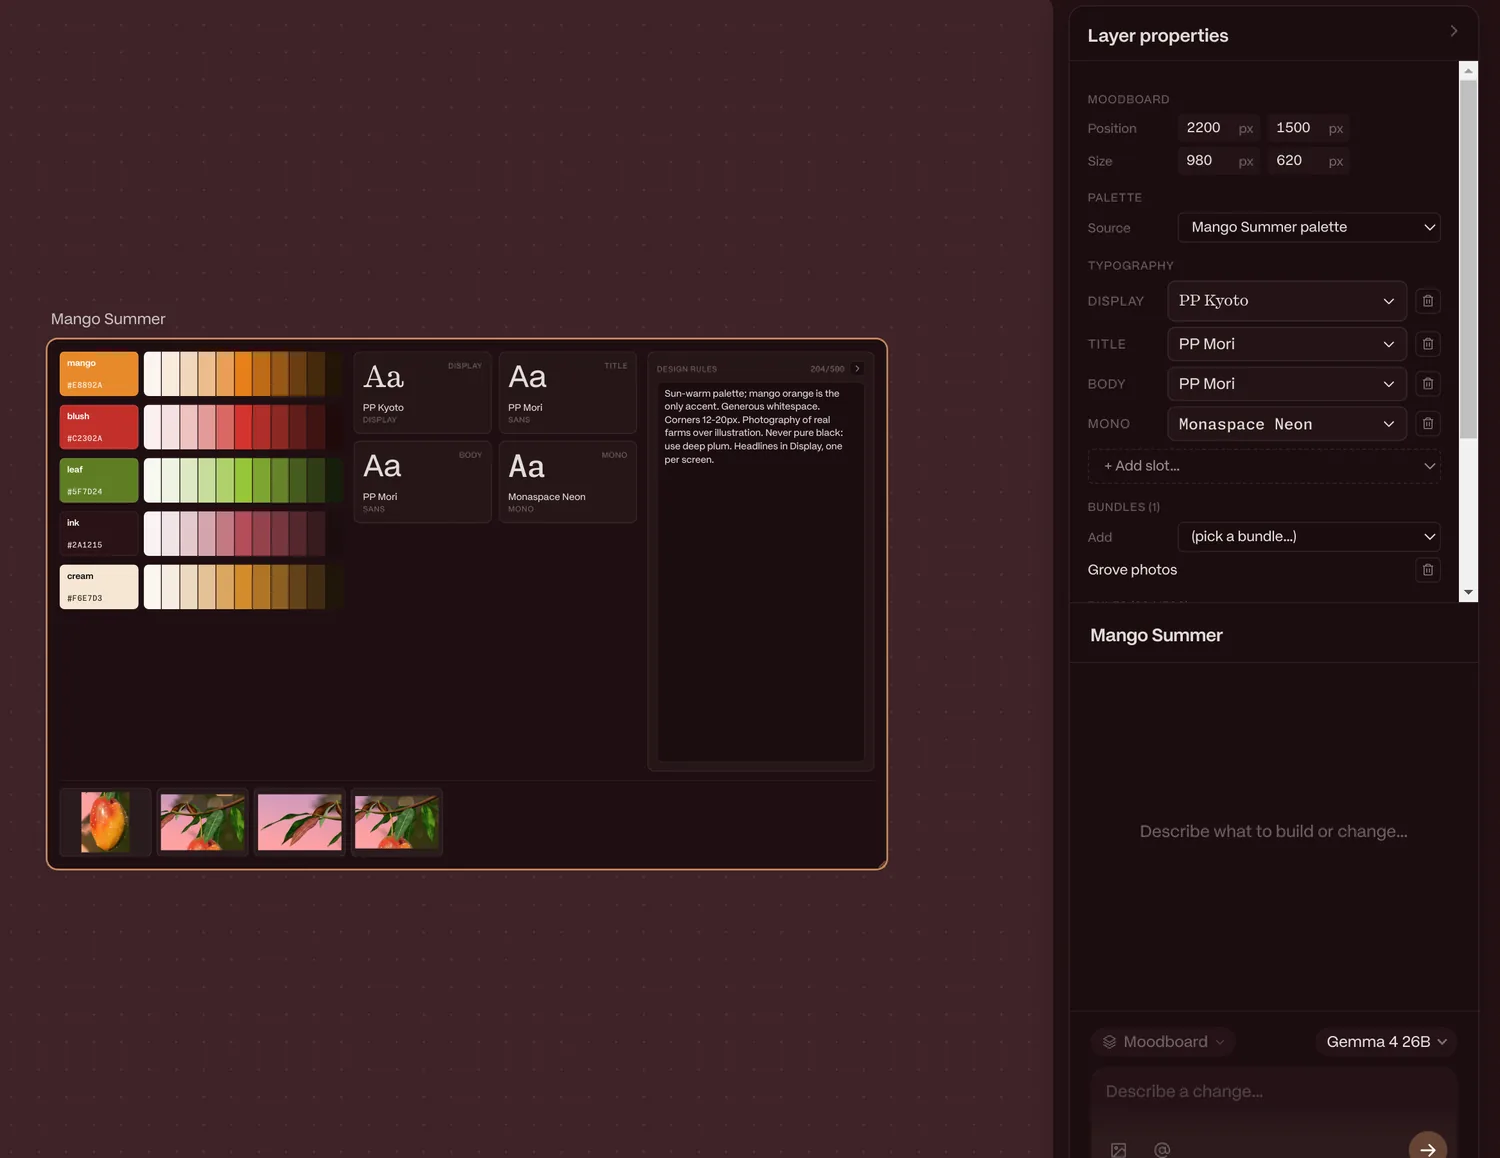
Task: Send the change request arrow button
Action: click(1427, 1148)
